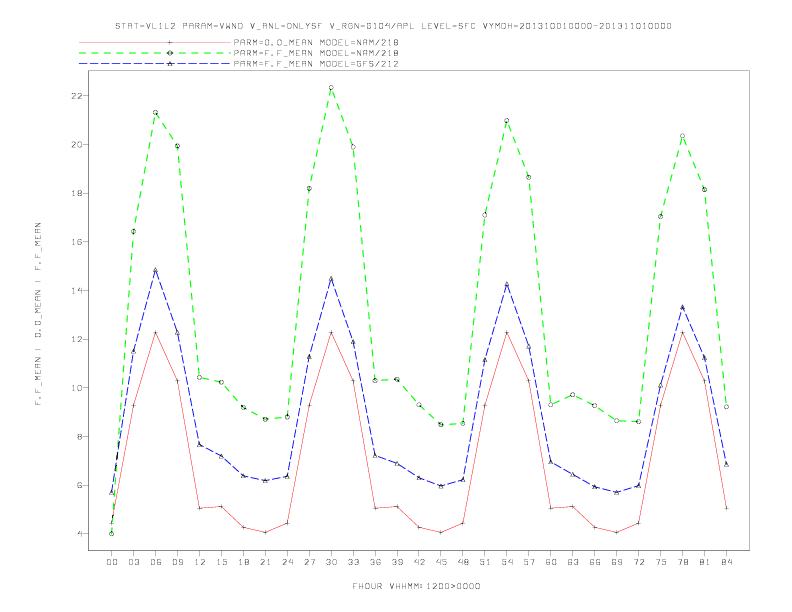The height and width of the screenshot is (612, 792).
Task: Click blue triangle marker at final hour 84
Action: pos(726,464)
